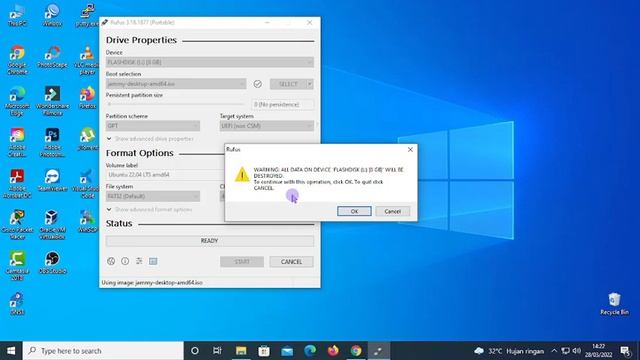Open Camtasia desktop shortcut
640x360 pixels.
click(x=17, y=266)
